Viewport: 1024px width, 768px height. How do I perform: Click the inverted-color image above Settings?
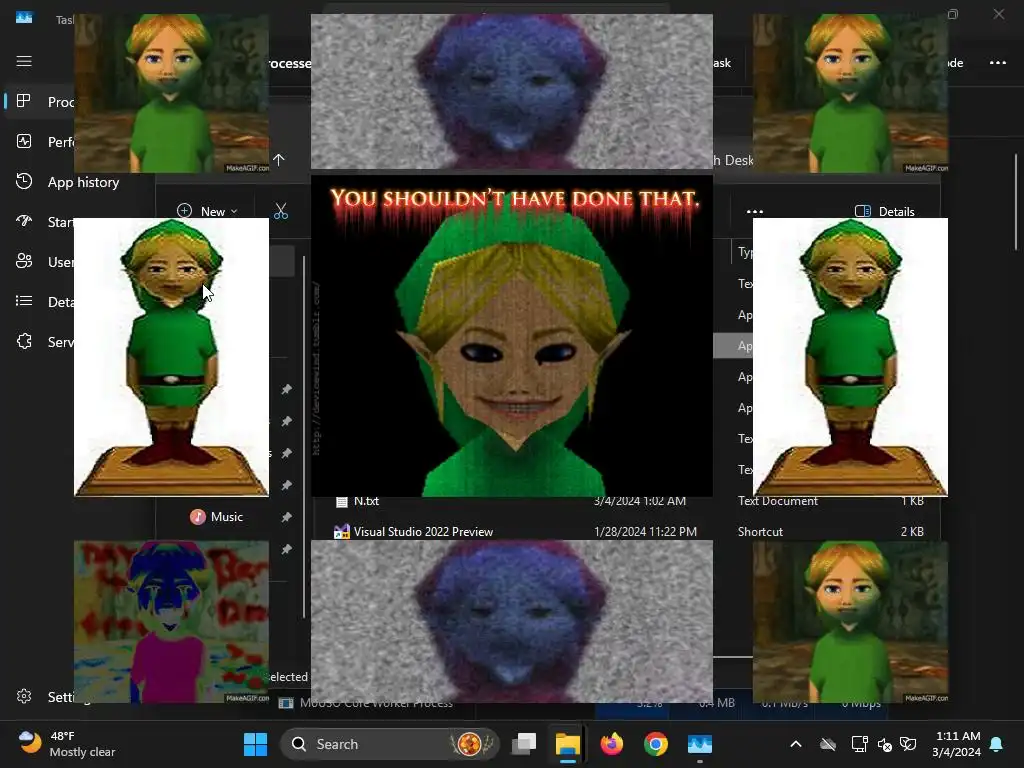tap(171, 621)
